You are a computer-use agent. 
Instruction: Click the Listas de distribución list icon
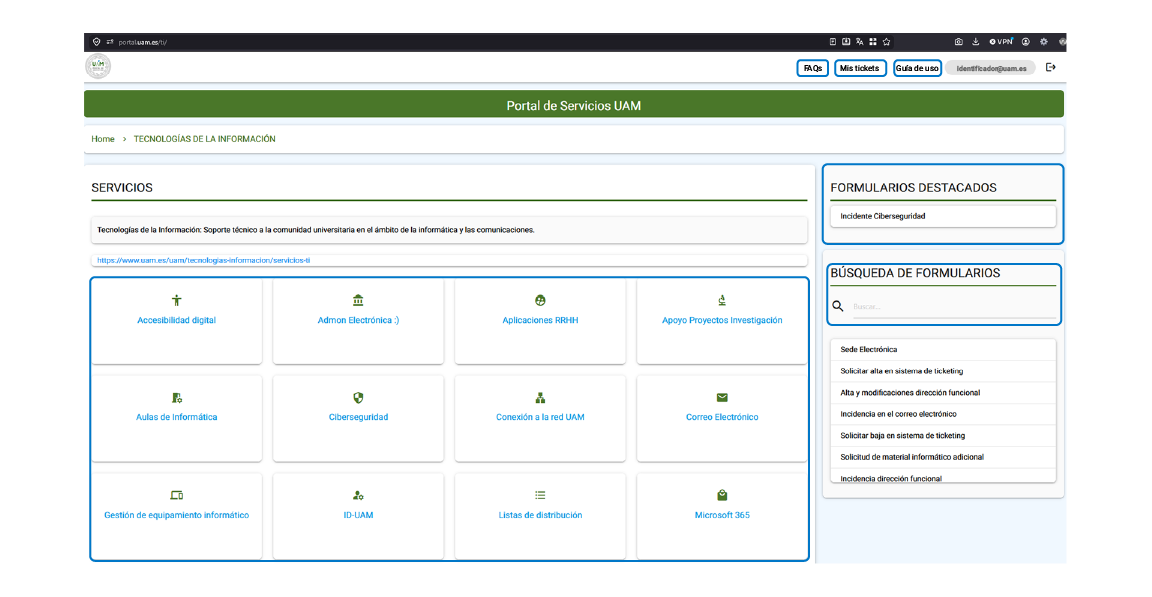(x=540, y=496)
